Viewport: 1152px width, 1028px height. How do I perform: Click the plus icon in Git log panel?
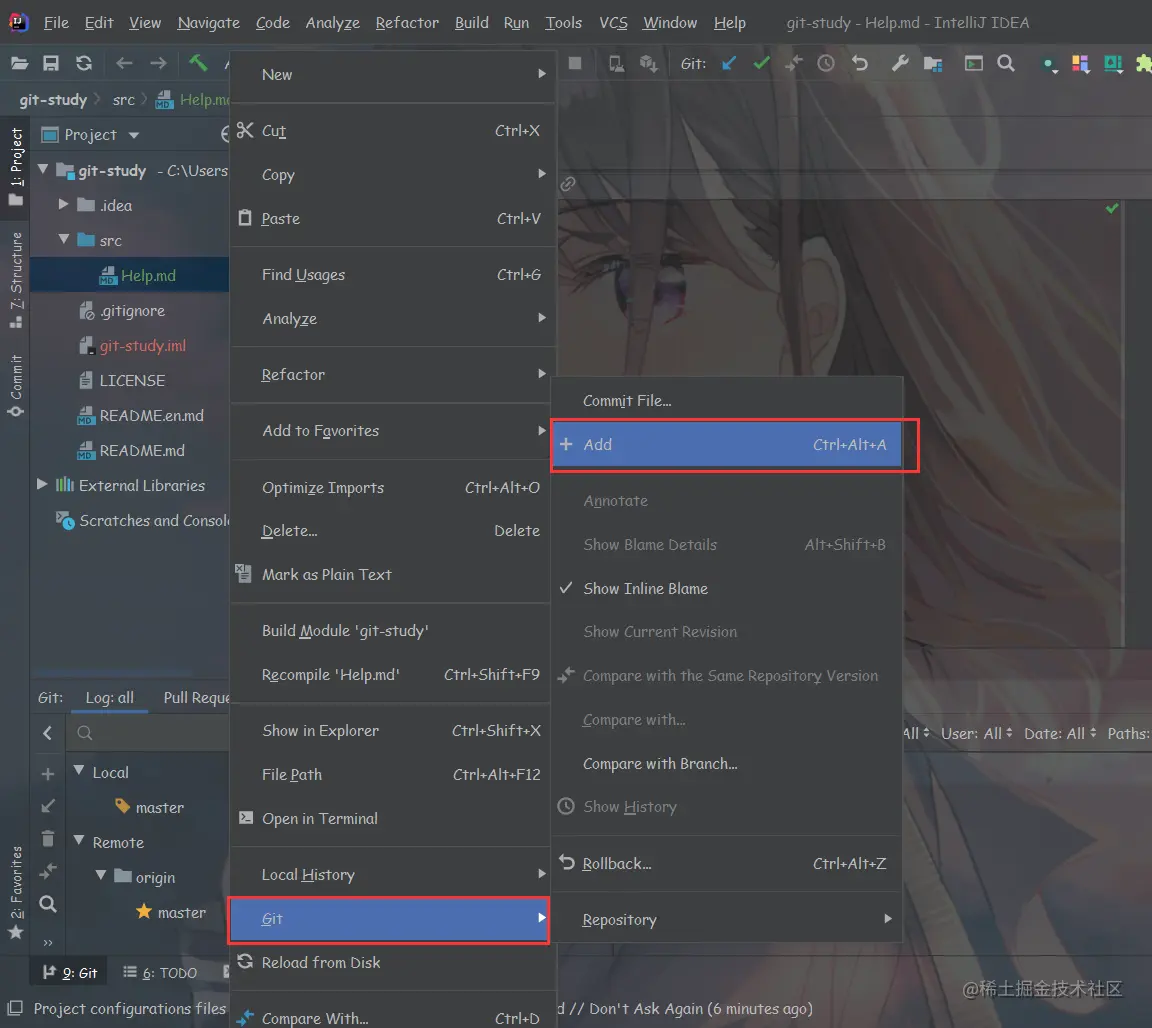(x=48, y=774)
